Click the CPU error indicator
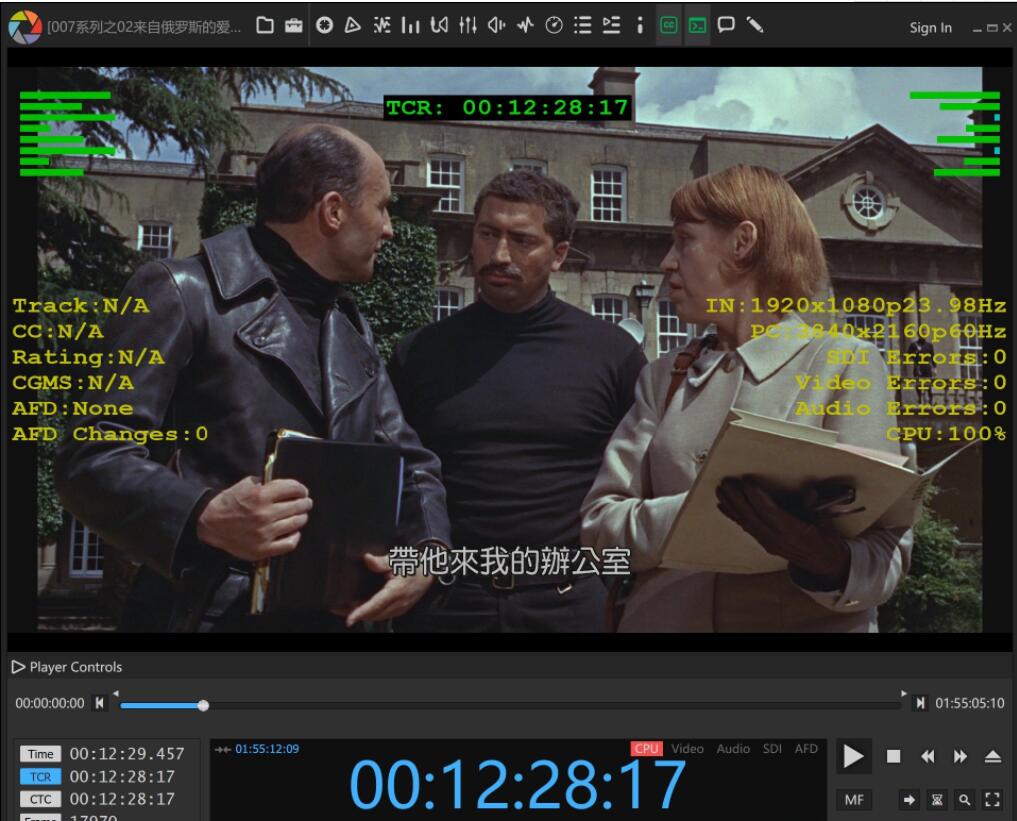1017x821 pixels. 646,748
